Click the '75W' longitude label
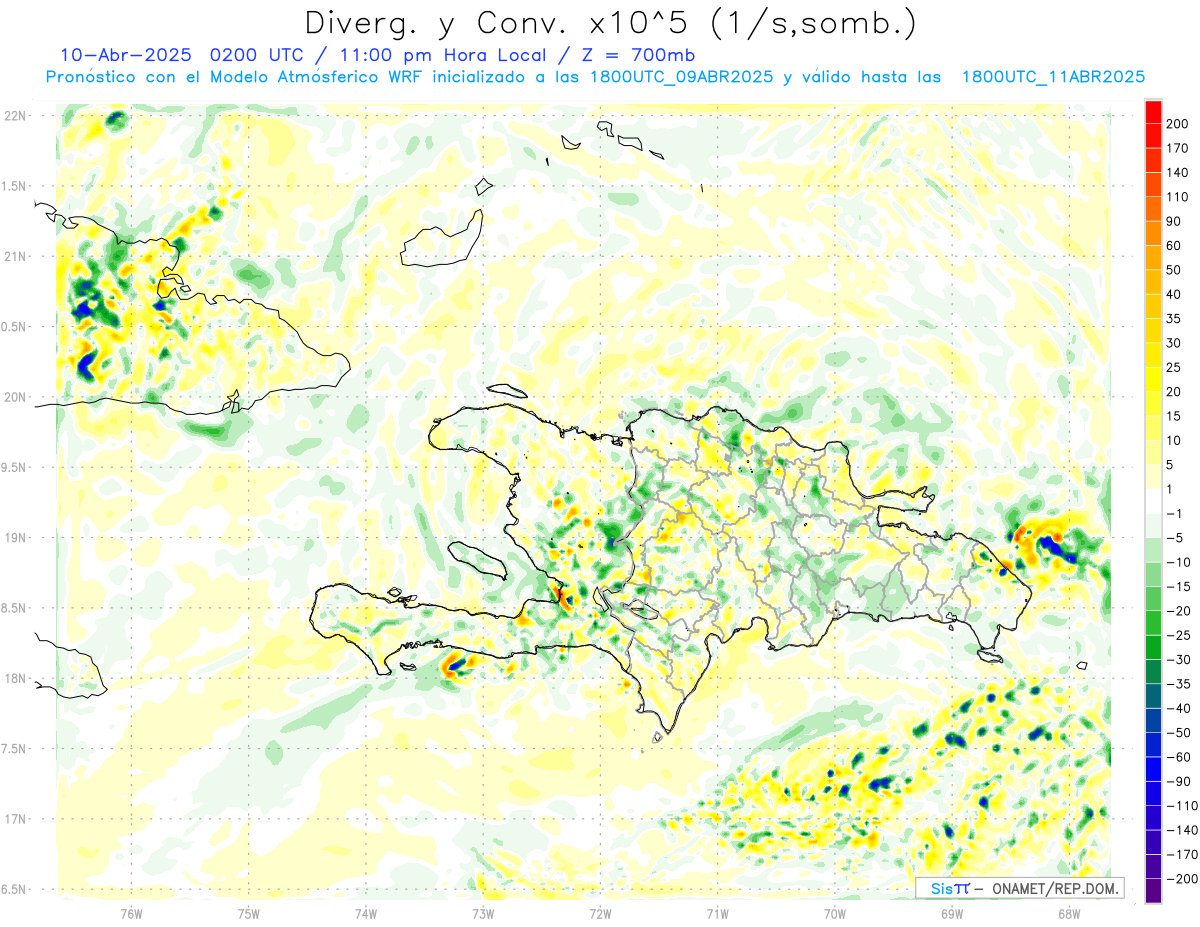Viewport: 1200px width, 927px height. (x=249, y=912)
